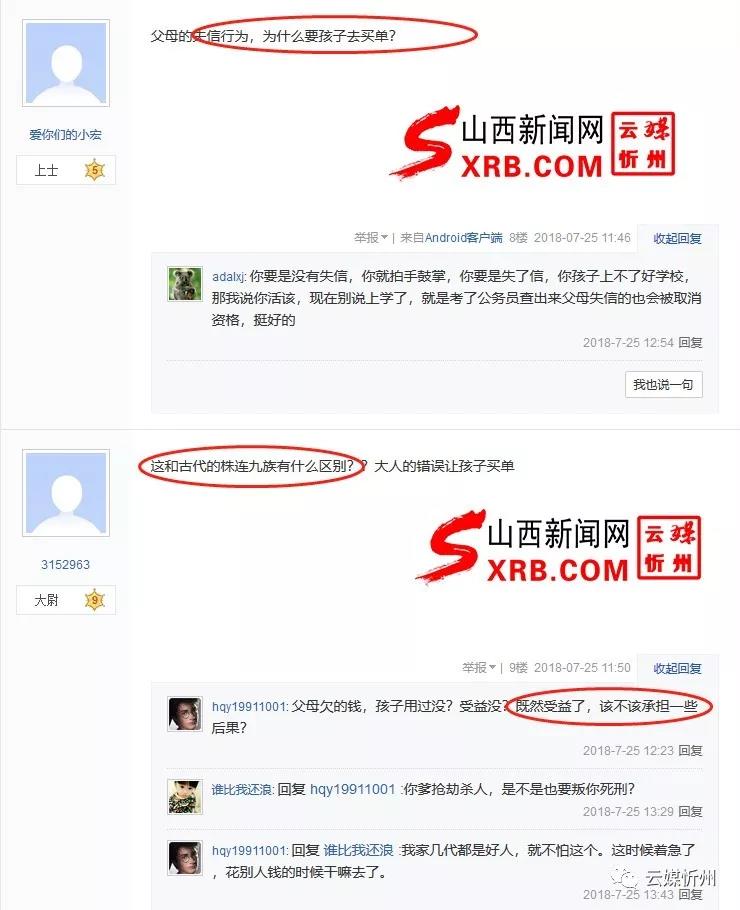Open the profile link 爱你们的小宏
Image resolution: width=740 pixels, height=910 pixels.
point(65,135)
